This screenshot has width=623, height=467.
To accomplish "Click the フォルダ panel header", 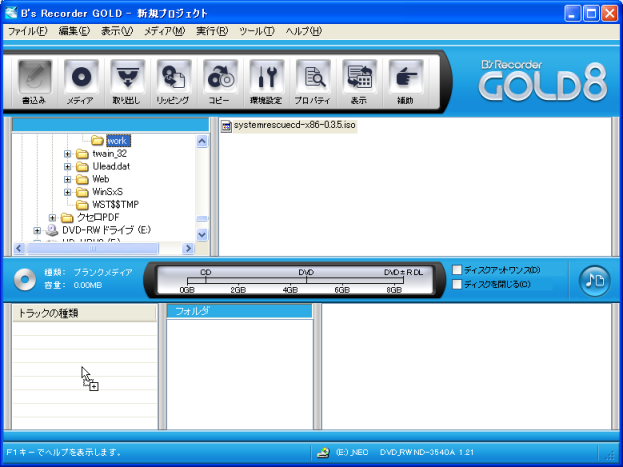I will click(x=240, y=311).
